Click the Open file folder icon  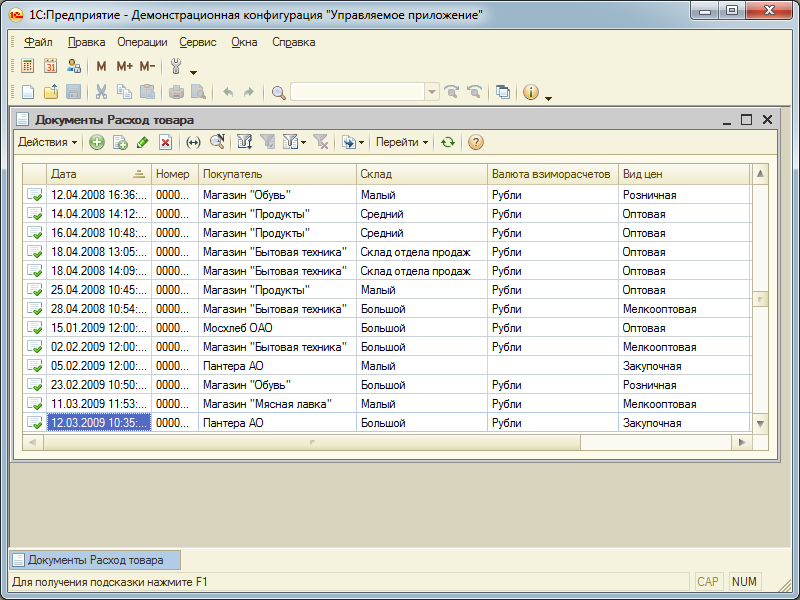pyautogui.click(x=50, y=92)
